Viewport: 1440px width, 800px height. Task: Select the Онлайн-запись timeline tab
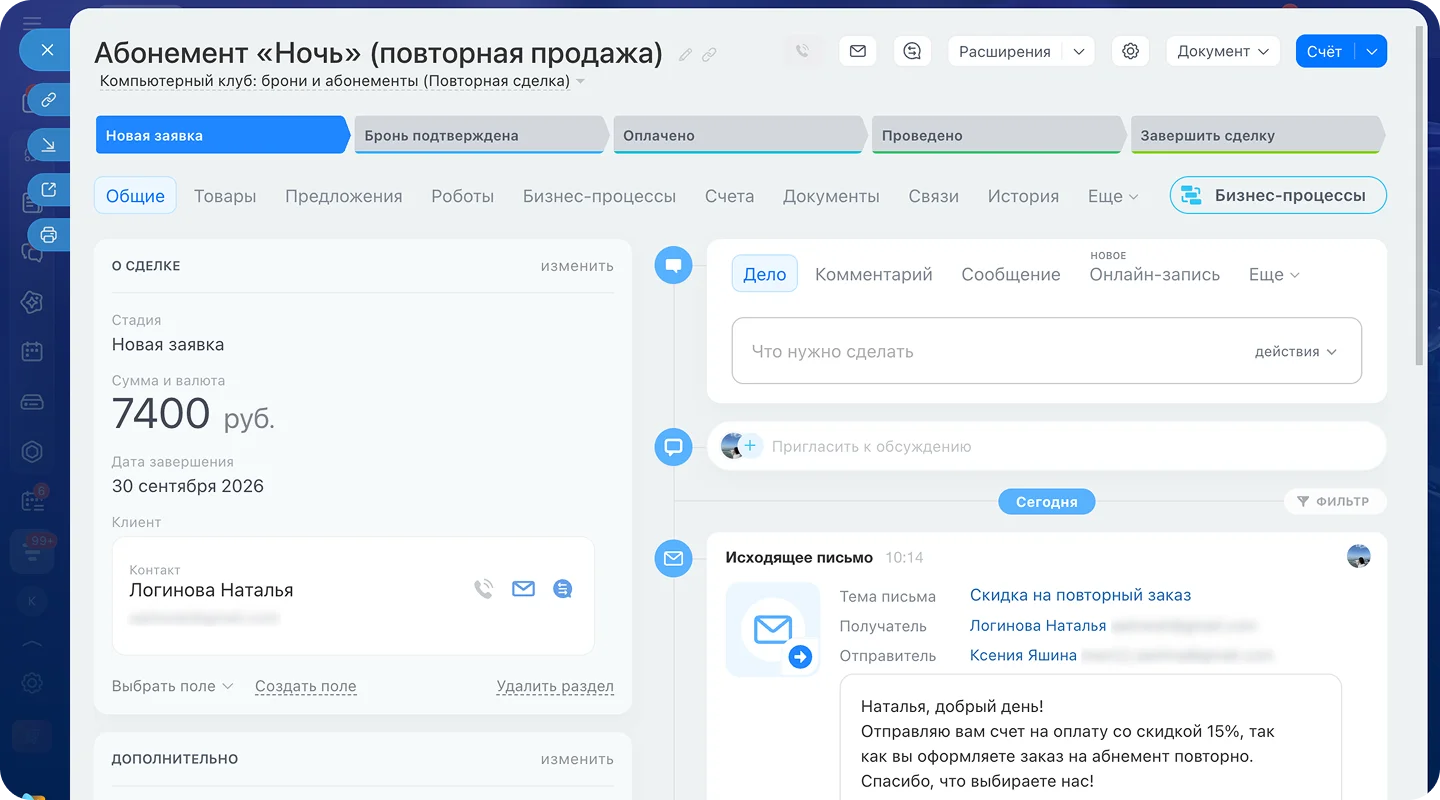tap(1155, 274)
